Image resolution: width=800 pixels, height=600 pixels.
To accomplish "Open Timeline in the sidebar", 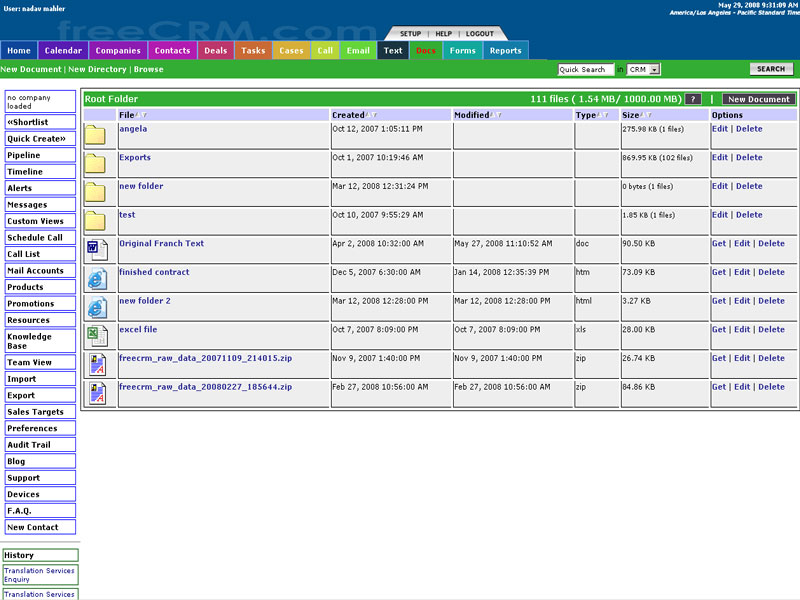I will pyautogui.click(x=40, y=172).
